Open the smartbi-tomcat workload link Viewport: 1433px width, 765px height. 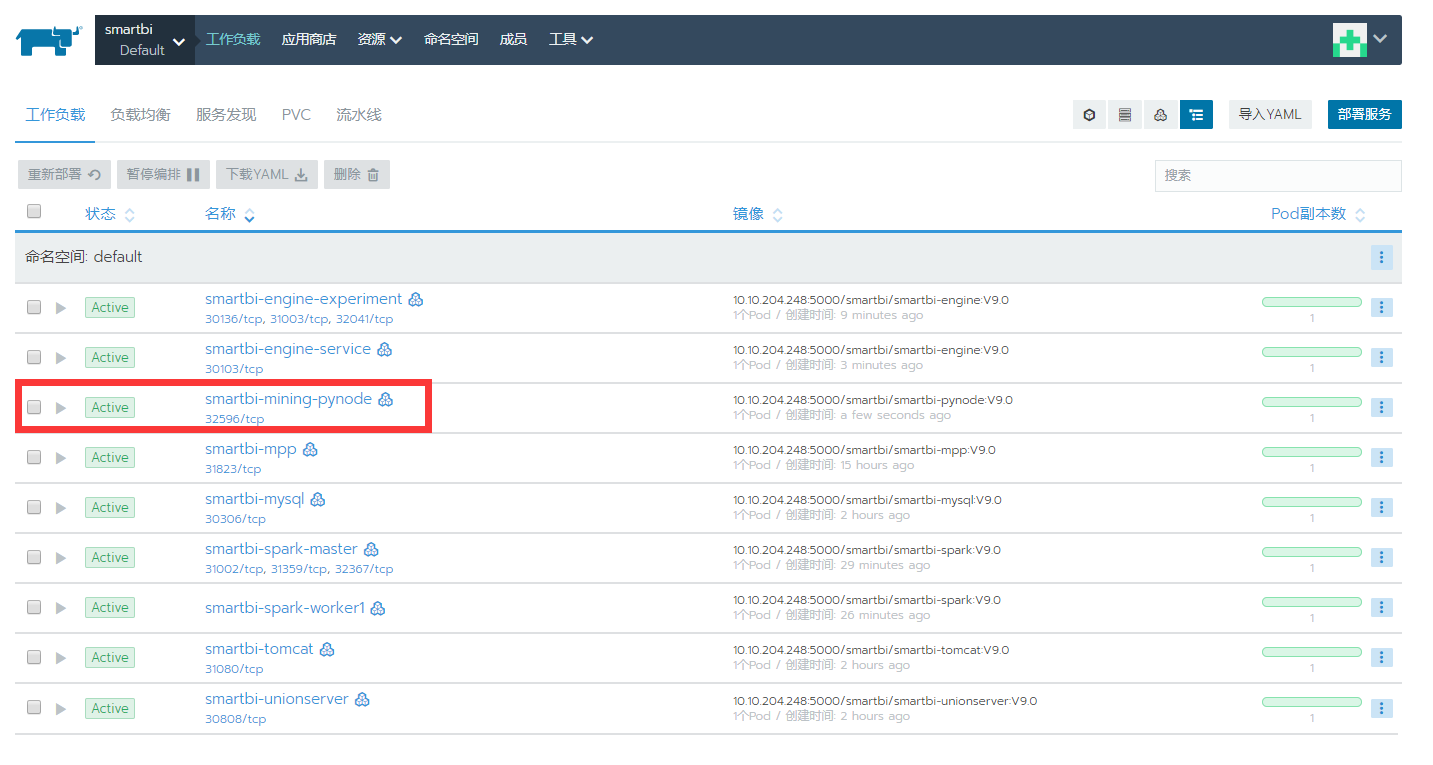click(x=259, y=649)
